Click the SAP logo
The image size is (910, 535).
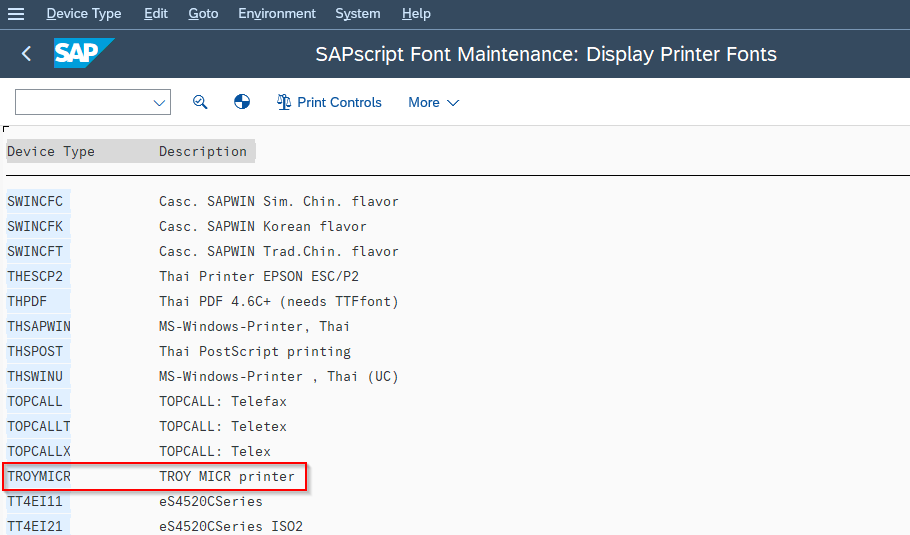tap(84, 53)
